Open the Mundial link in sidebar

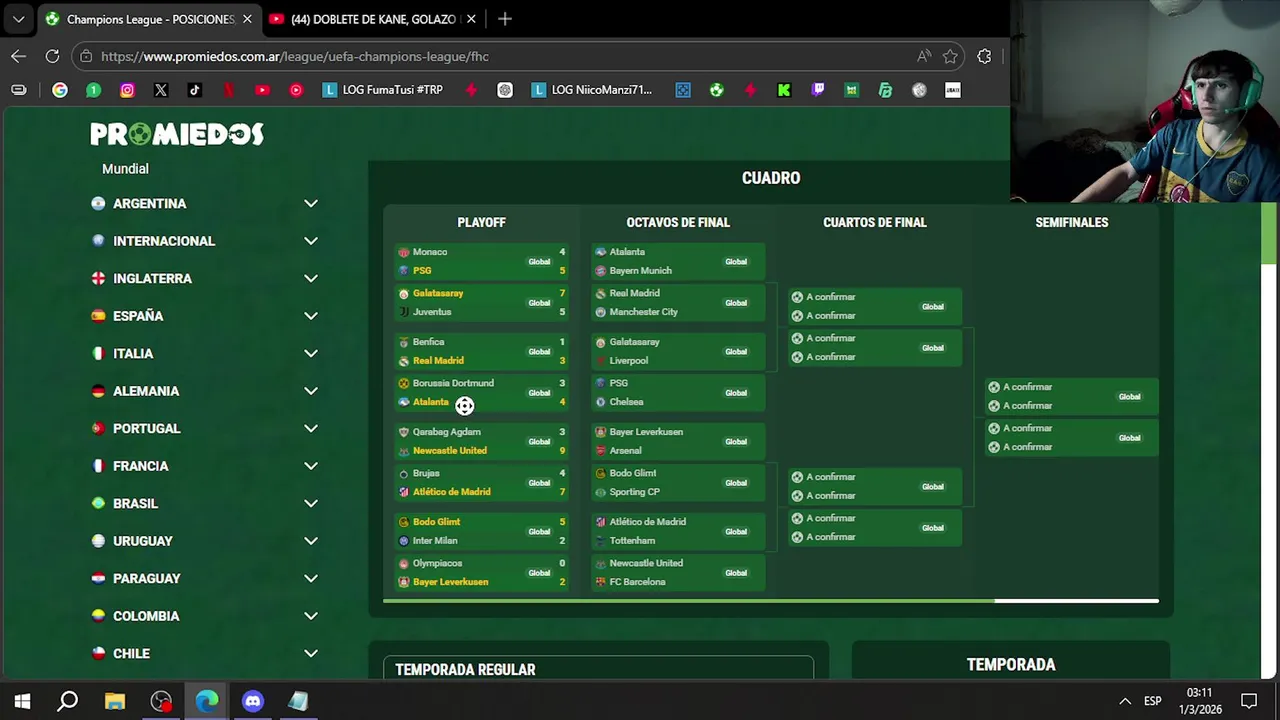coord(125,169)
